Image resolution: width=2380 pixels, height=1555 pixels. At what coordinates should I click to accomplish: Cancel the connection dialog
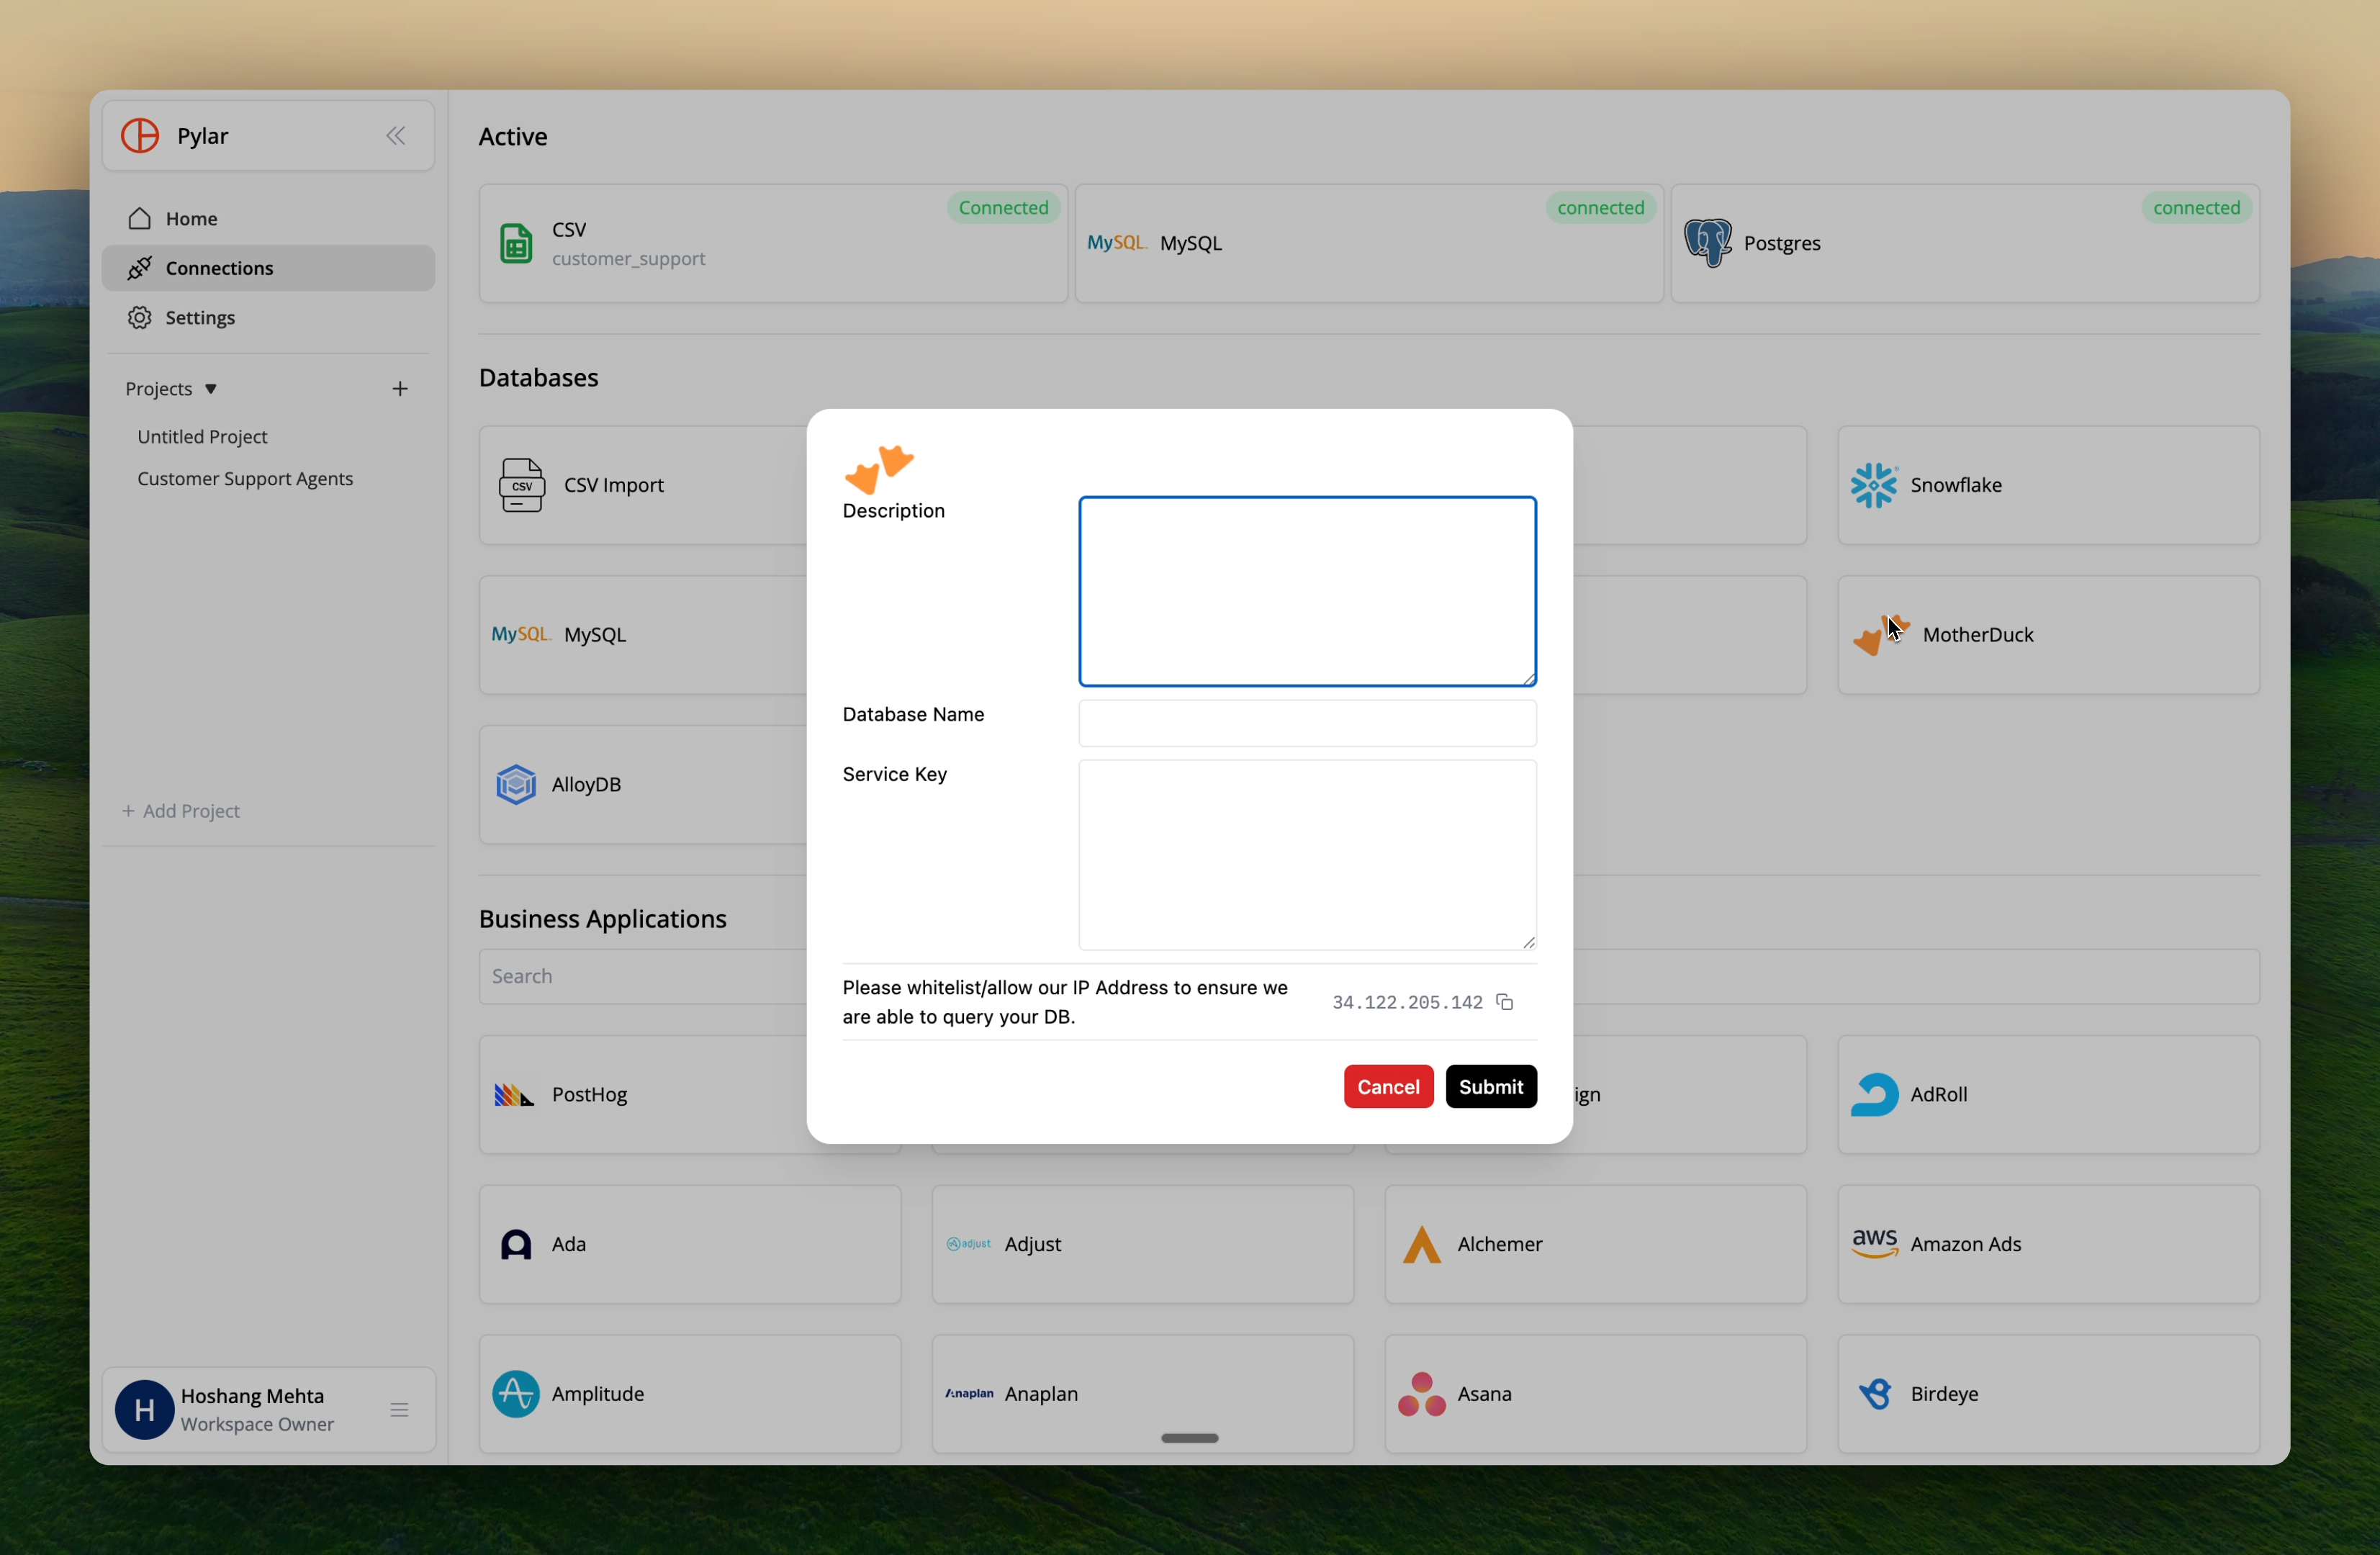tap(1388, 1087)
